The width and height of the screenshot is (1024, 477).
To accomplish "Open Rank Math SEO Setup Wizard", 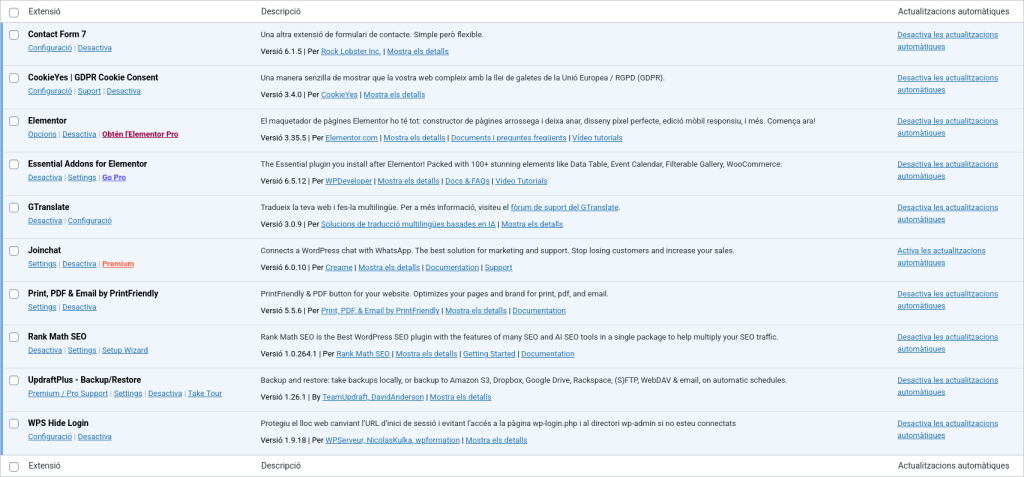I will click(x=125, y=350).
